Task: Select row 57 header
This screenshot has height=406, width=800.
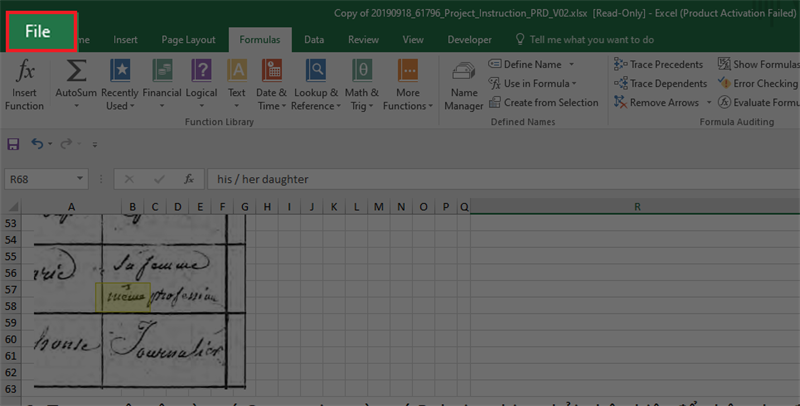Action: (11, 290)
